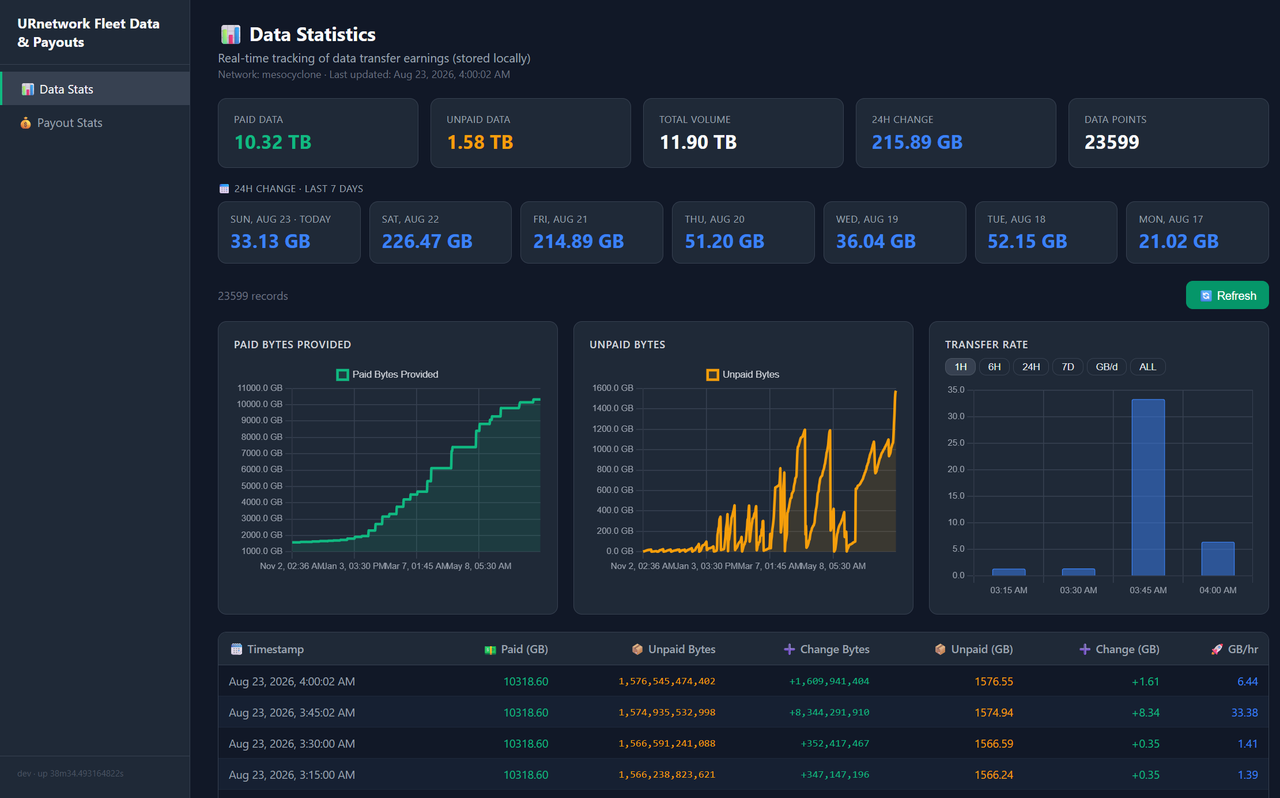Screen dimensions: 1280x798
Task: Click the "23599 records" count text
Action: (x=253, y=296)
